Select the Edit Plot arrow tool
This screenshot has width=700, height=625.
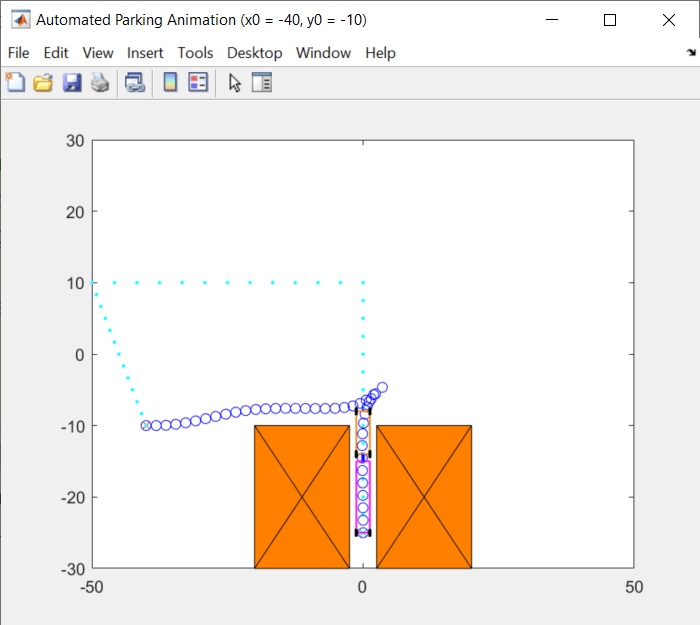tap(234, 83)
